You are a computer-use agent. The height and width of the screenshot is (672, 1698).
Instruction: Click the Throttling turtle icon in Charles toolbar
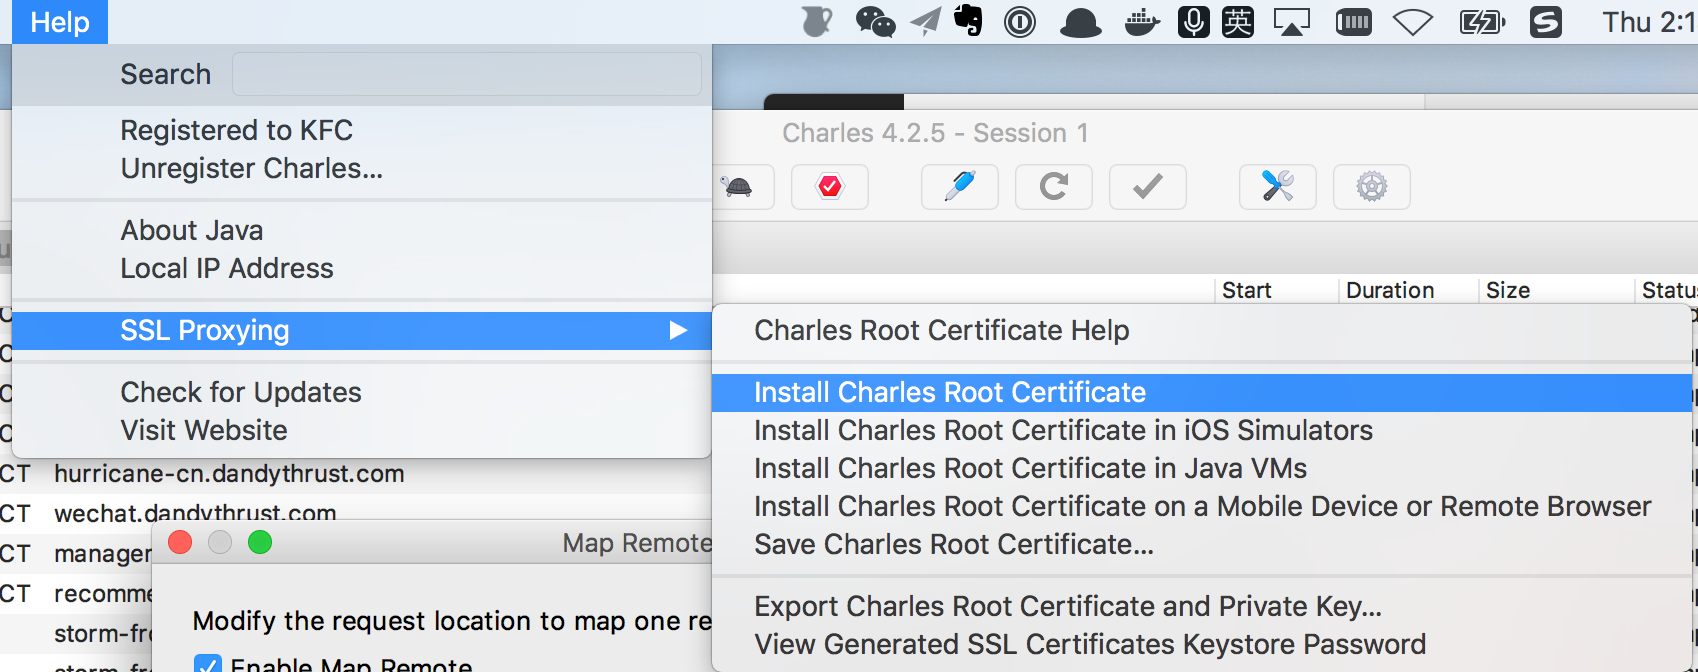click(740, 187)
